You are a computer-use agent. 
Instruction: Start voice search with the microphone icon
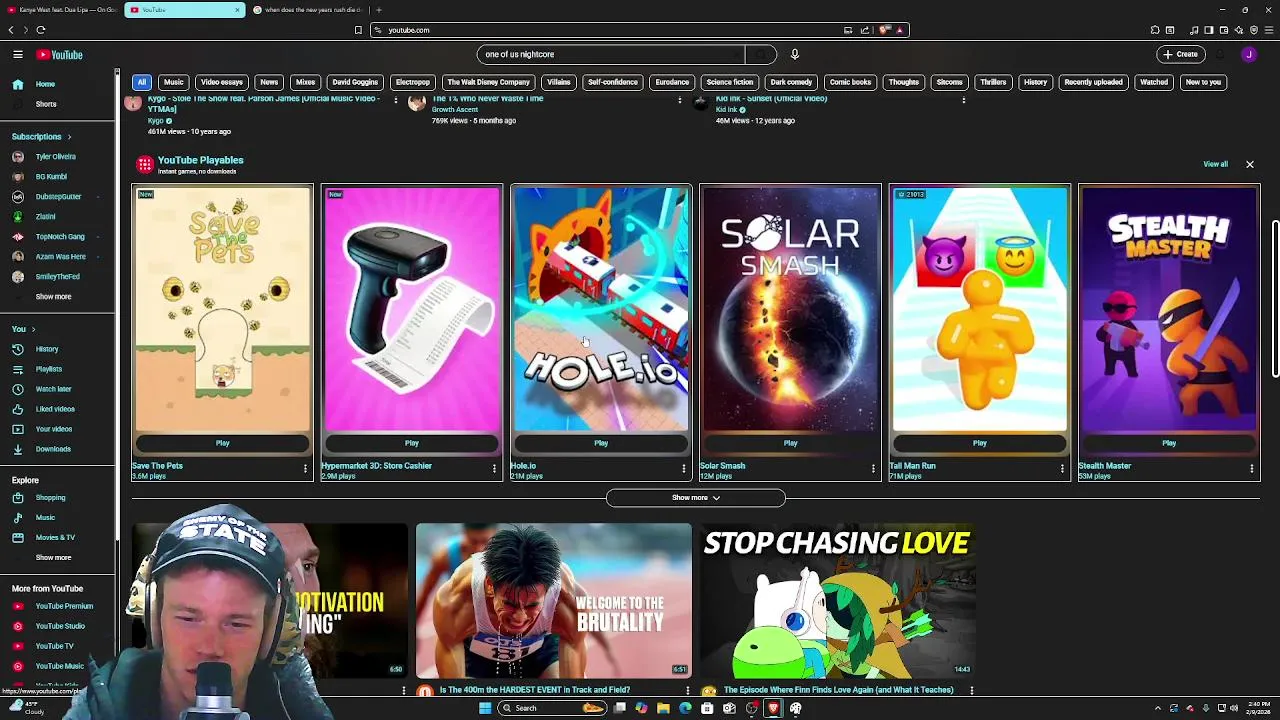794,54
